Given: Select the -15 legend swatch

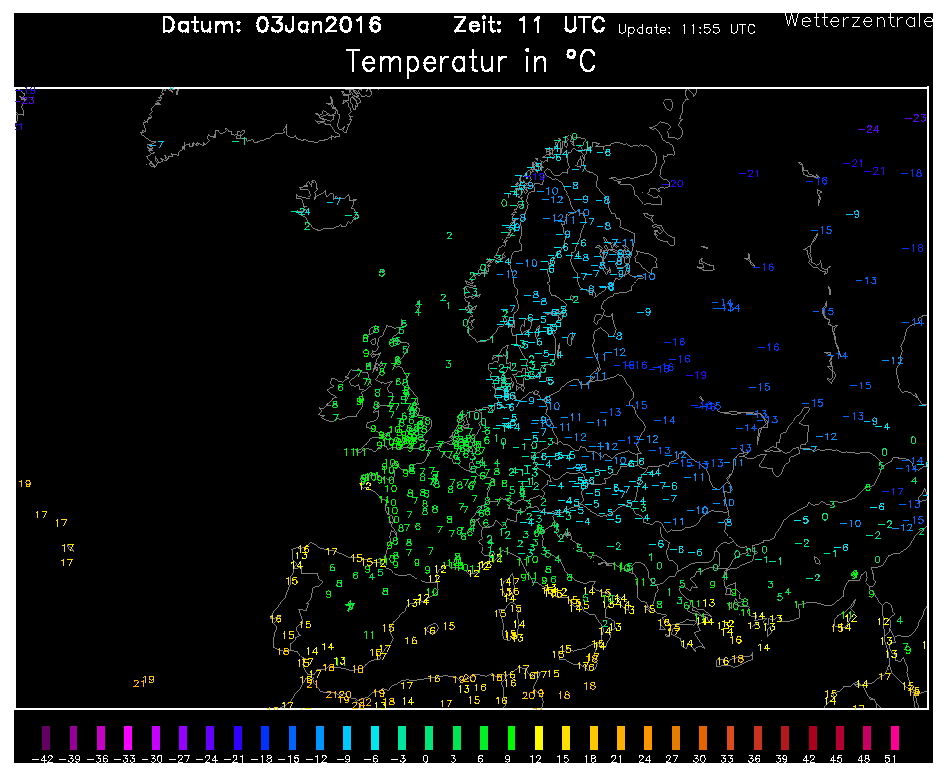Looking at the screenshot, I should click(x=293, y=737).
